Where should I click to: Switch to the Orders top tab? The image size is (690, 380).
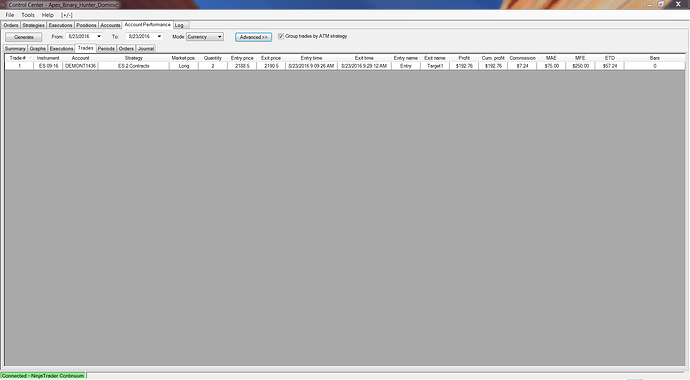click(x=11, y=25)
